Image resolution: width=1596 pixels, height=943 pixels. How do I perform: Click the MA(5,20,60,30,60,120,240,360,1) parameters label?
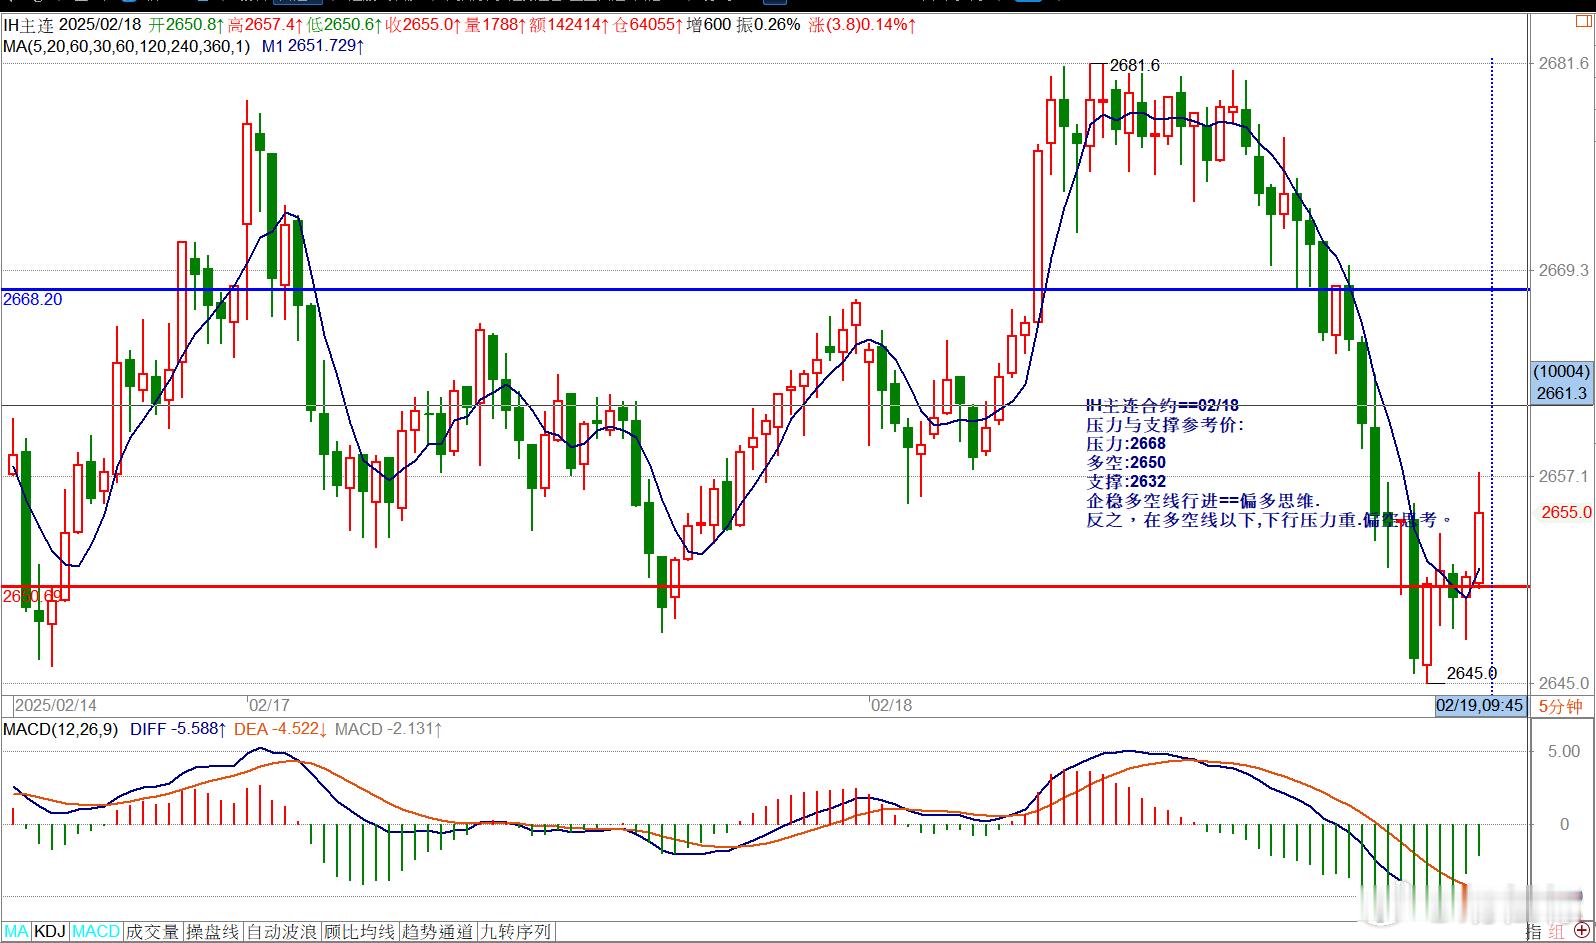[x=127, y=46]
